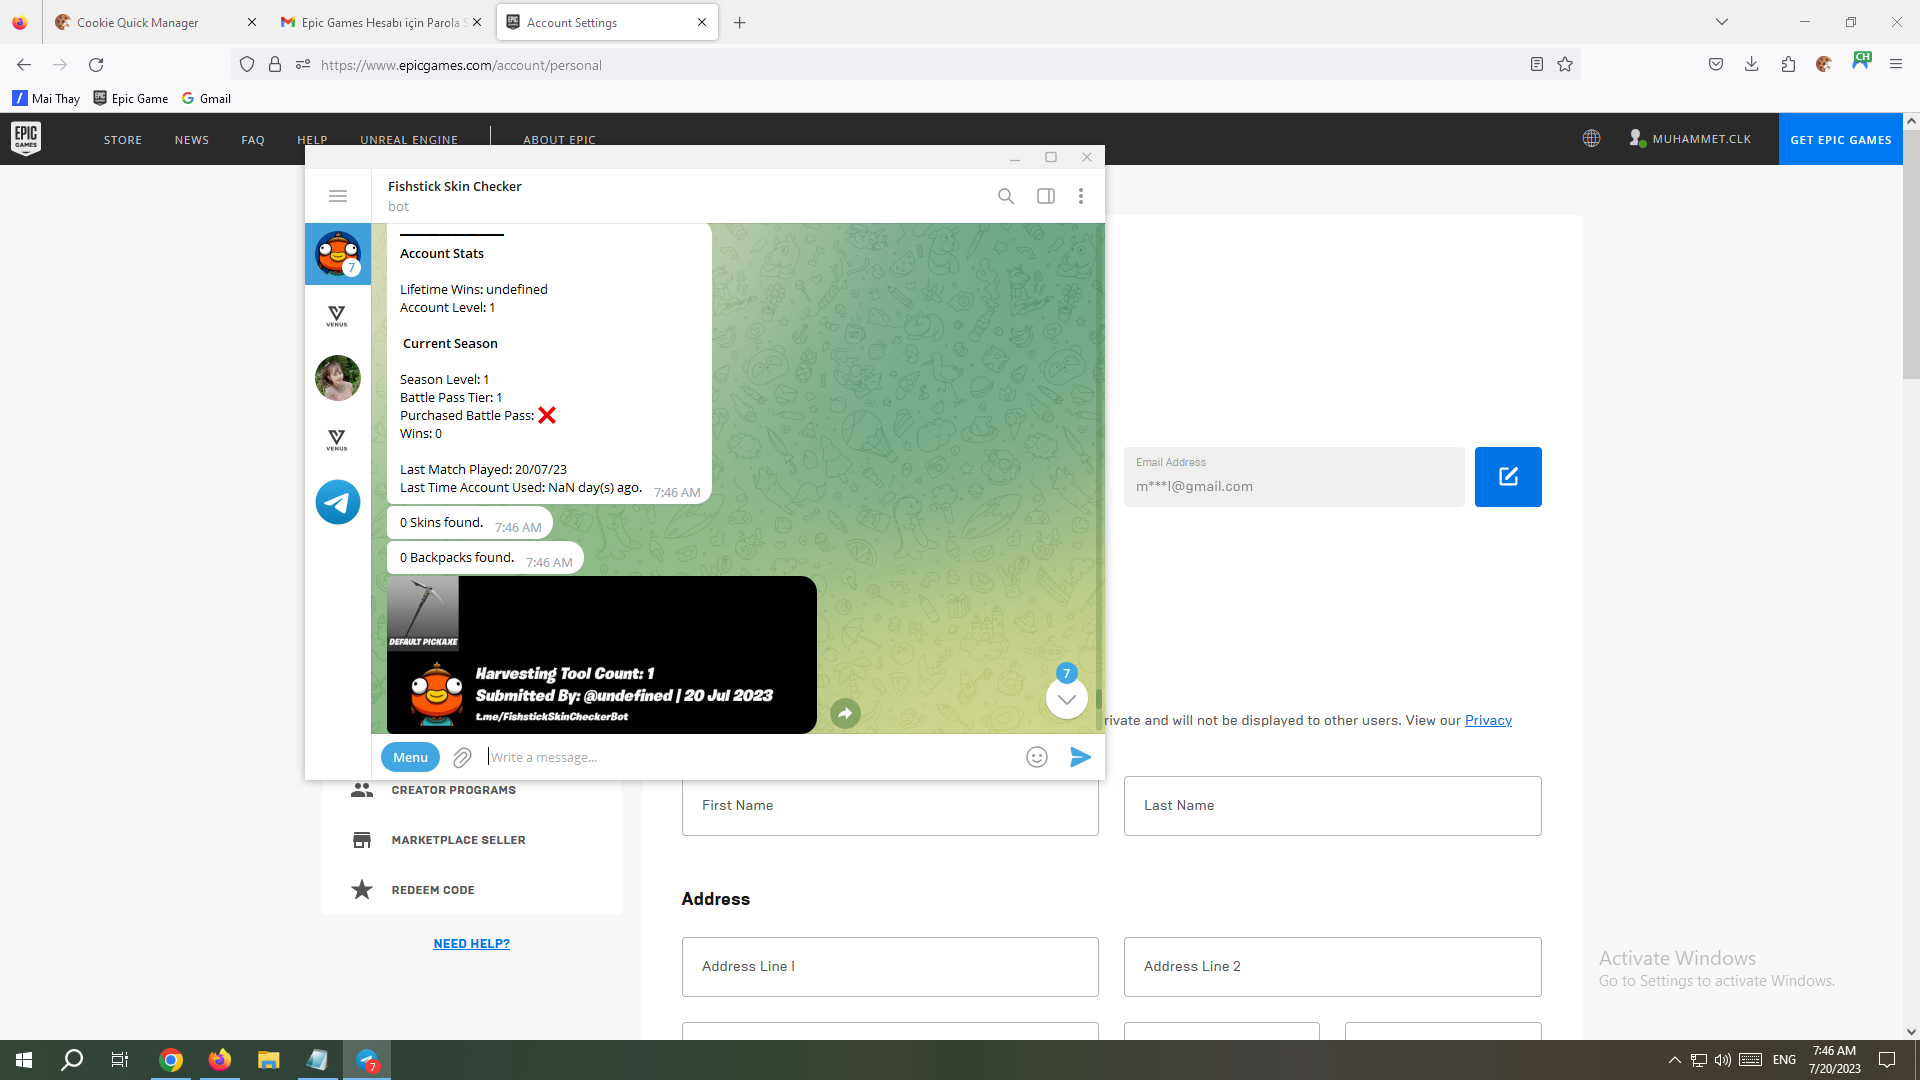Open the emoji picker
Image resolution: width=1920 pixels, height=1080 pixels.
1037,757
